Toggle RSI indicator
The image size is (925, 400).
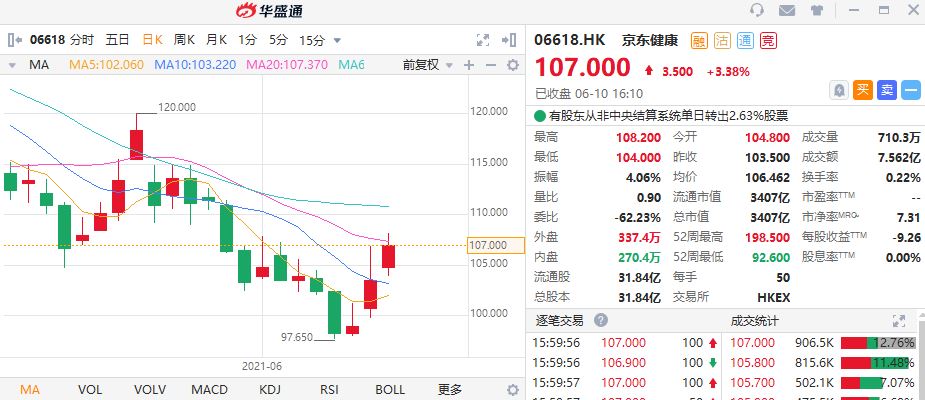(x=329, y=389)
